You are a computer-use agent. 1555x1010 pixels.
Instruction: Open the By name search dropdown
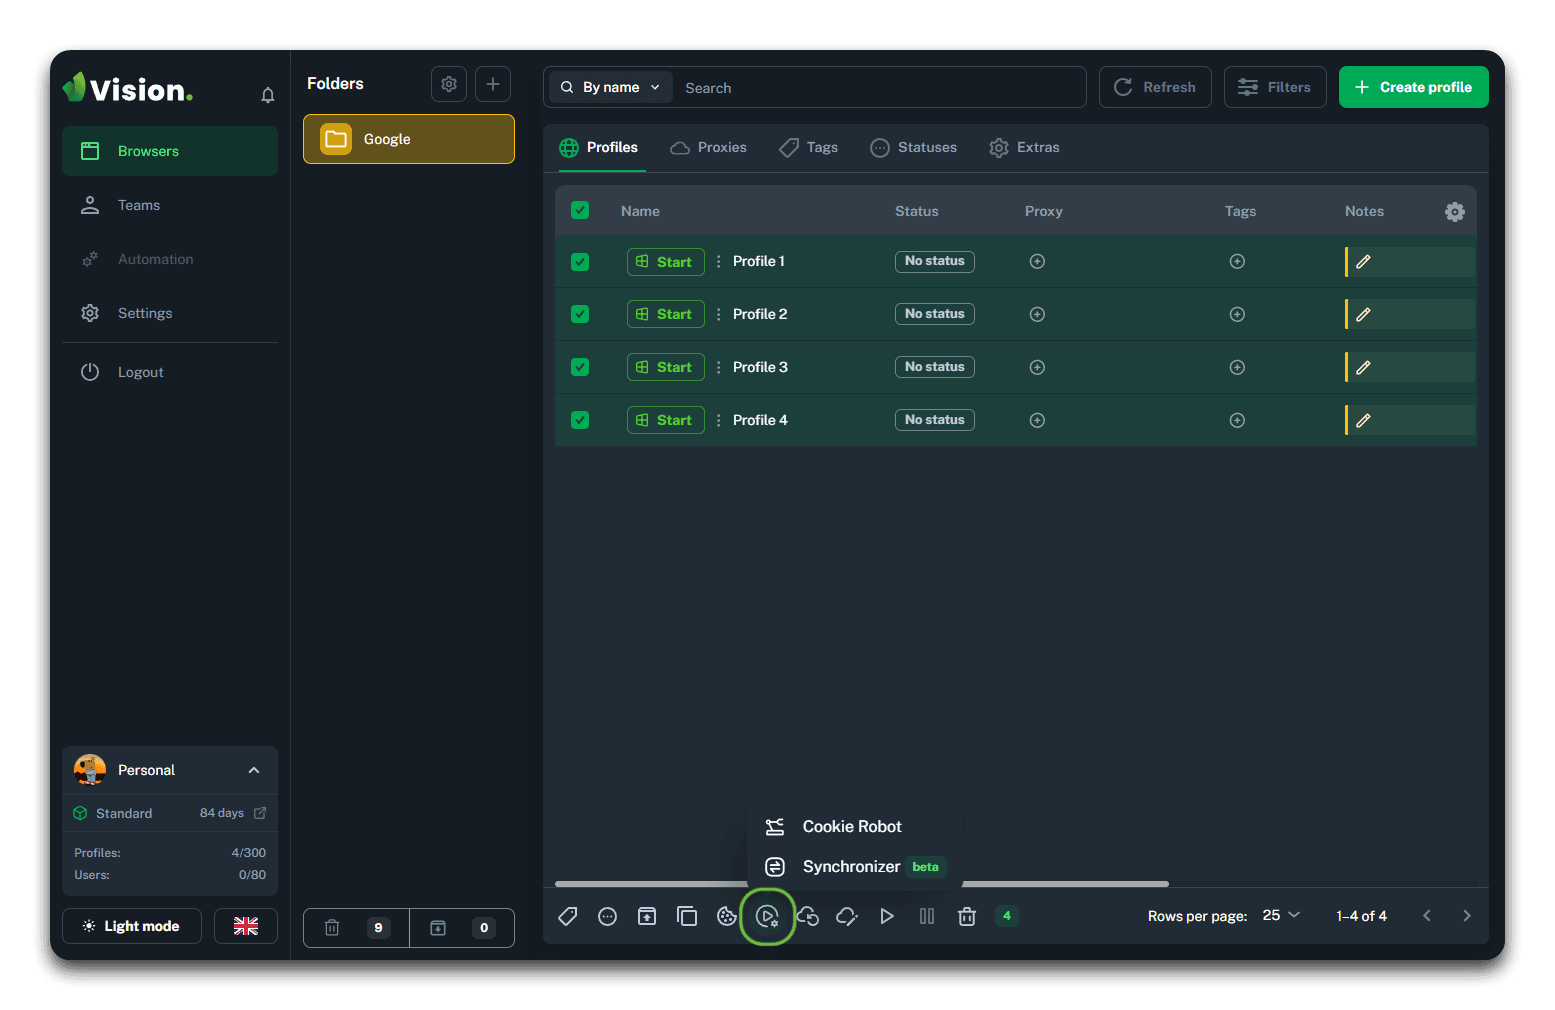[x=610, y=88]
